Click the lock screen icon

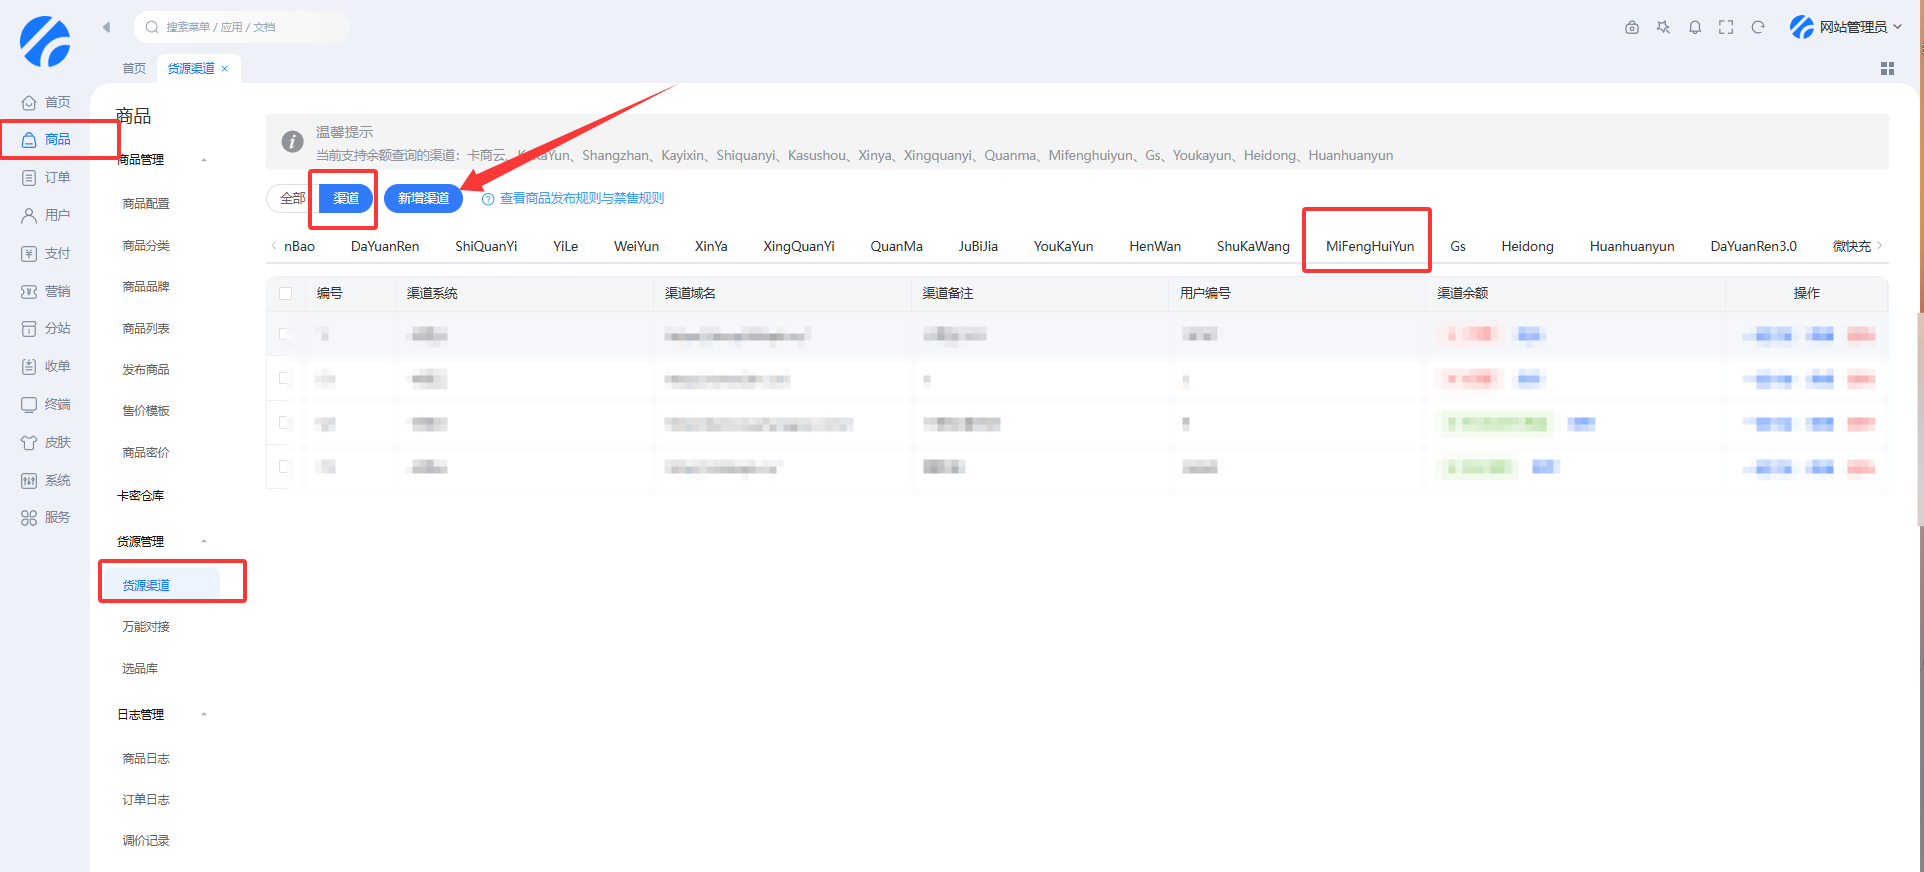[1632, 27]
